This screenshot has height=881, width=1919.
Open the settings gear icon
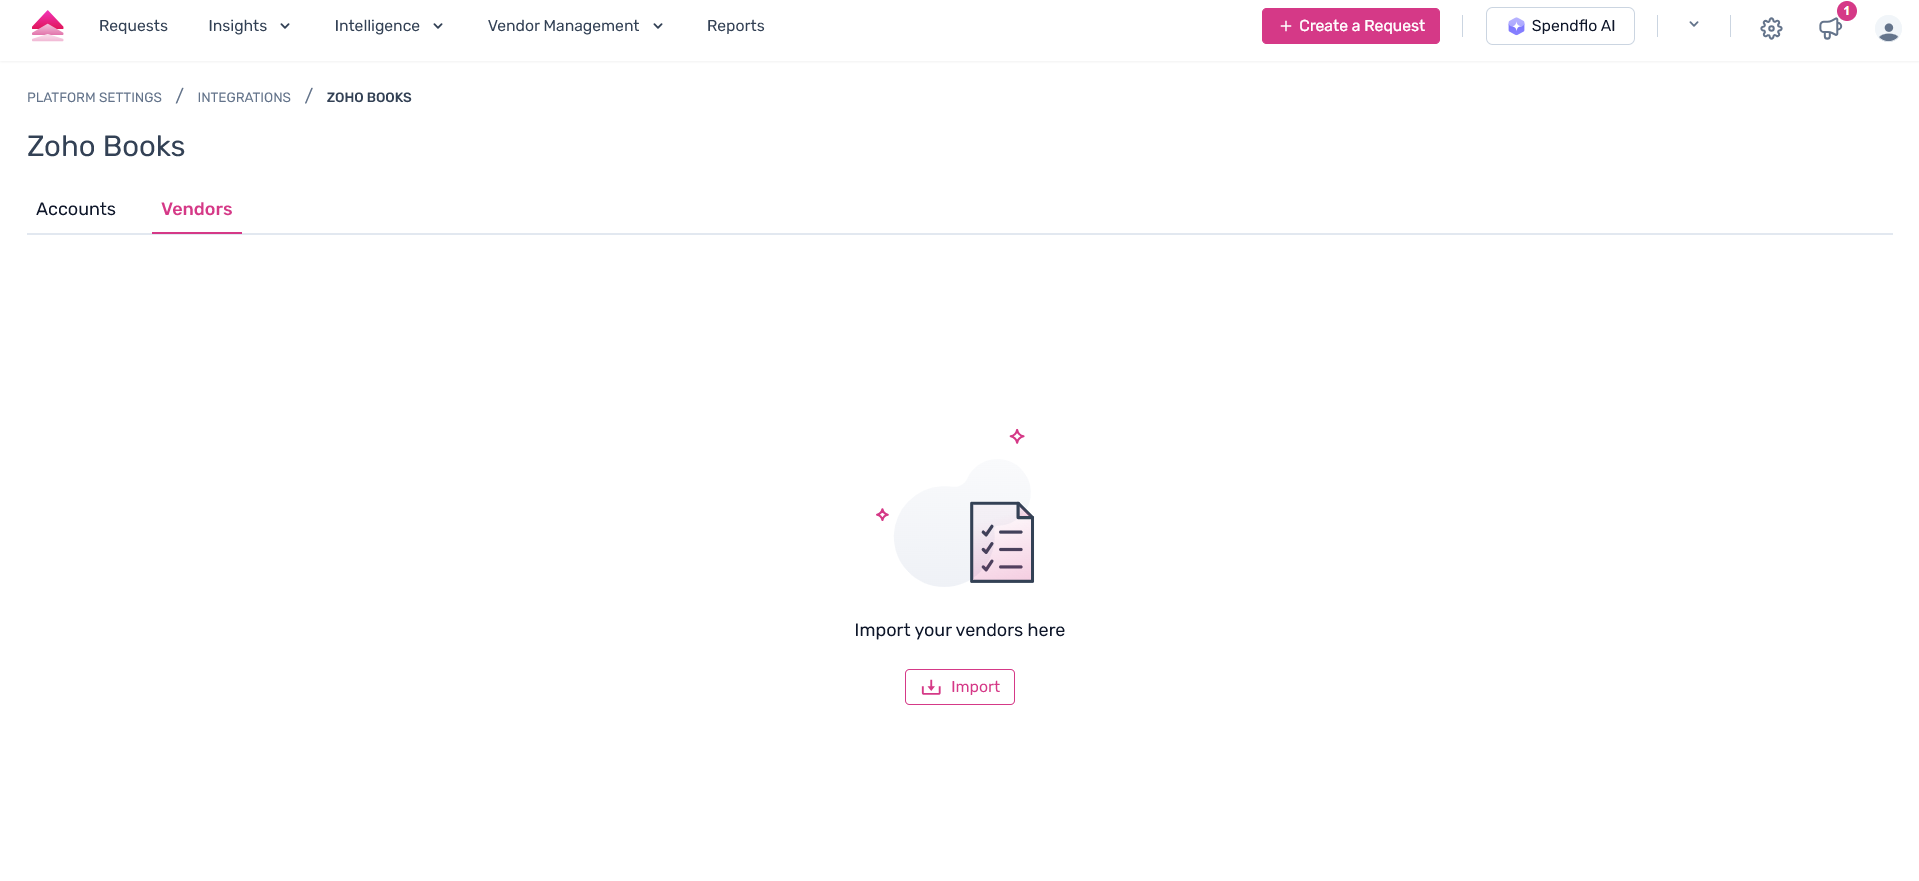pos(1771,28)
